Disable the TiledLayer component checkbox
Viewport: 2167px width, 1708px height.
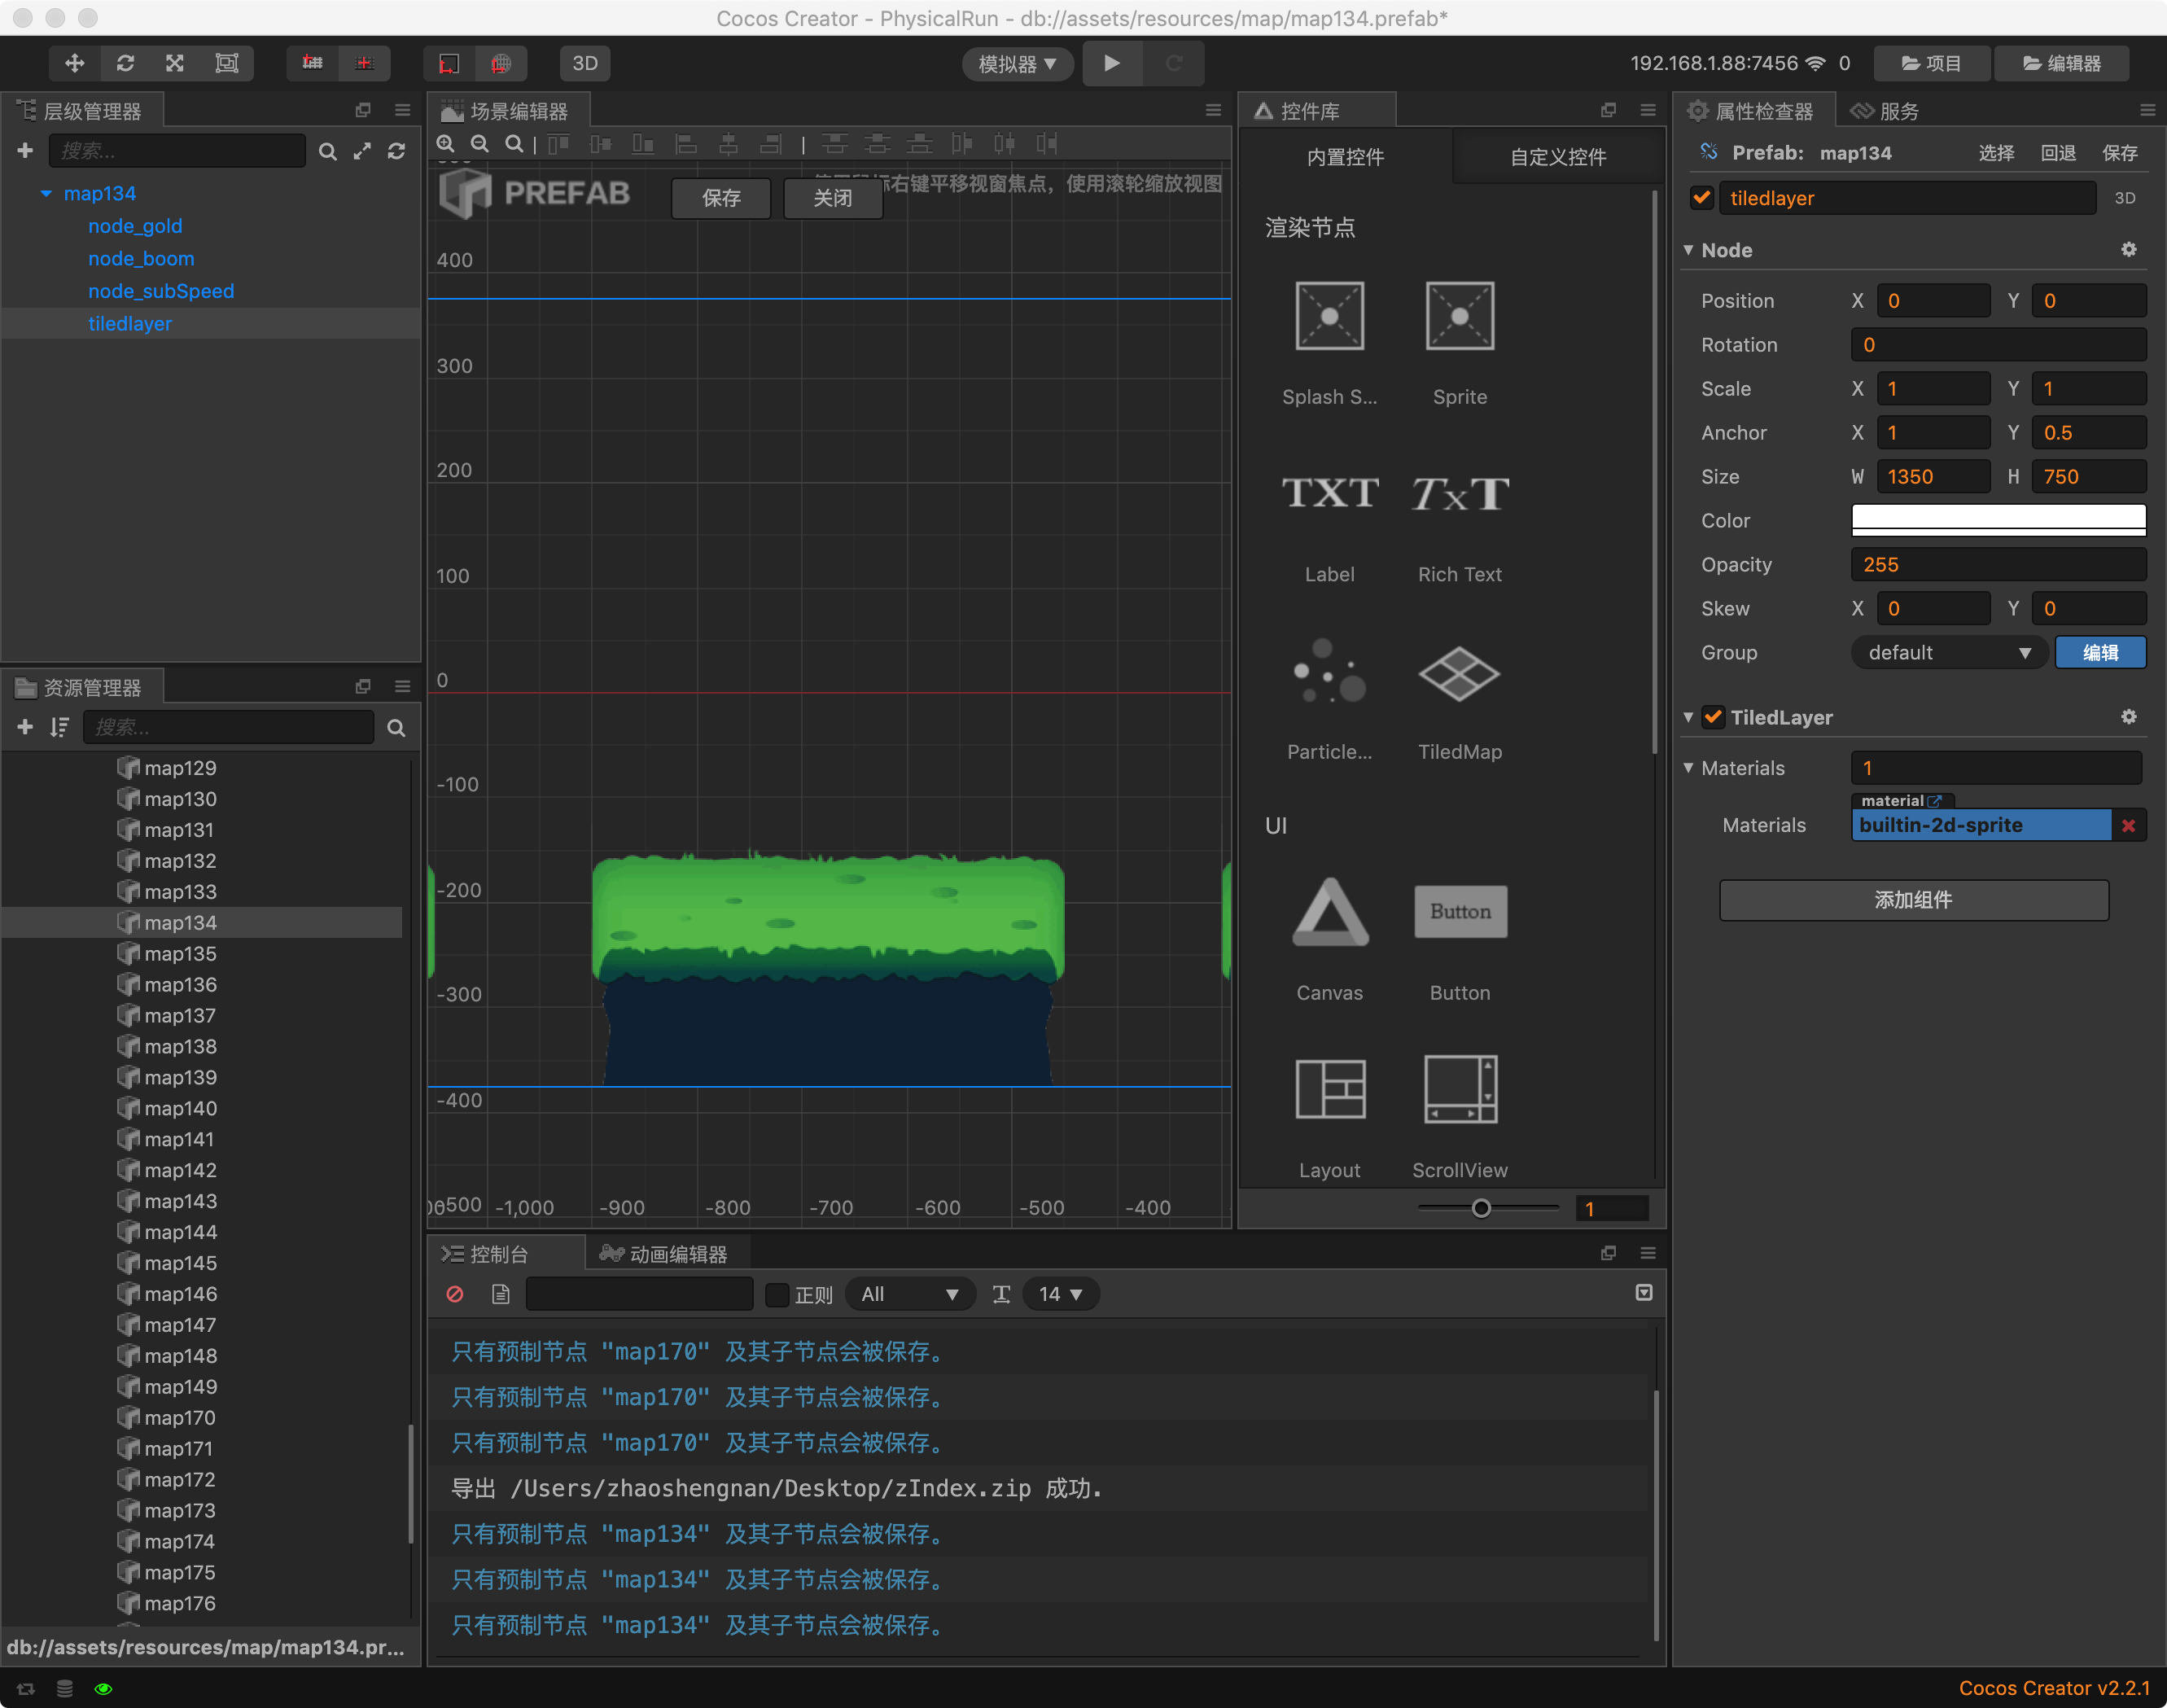pyautogui.click(x=1713, y=717)
